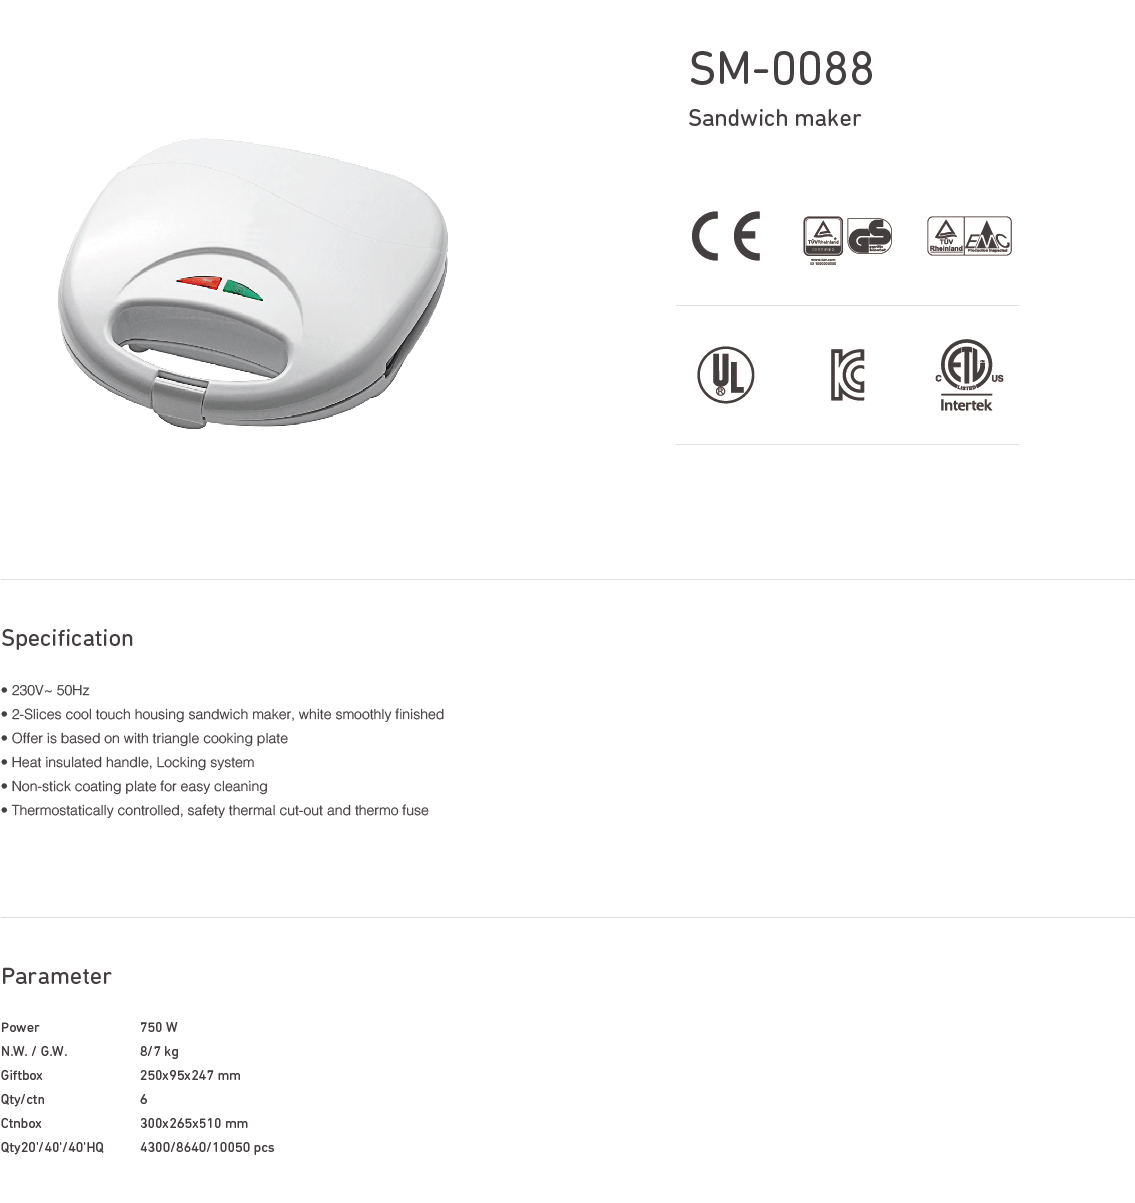
Task: Click the Power 750 W value
Action: click(x=159, y=1027)
